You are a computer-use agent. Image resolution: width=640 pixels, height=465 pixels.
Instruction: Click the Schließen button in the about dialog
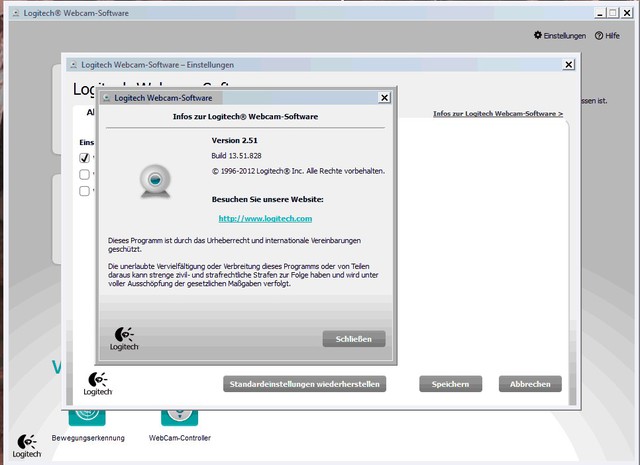click(353, 339)
